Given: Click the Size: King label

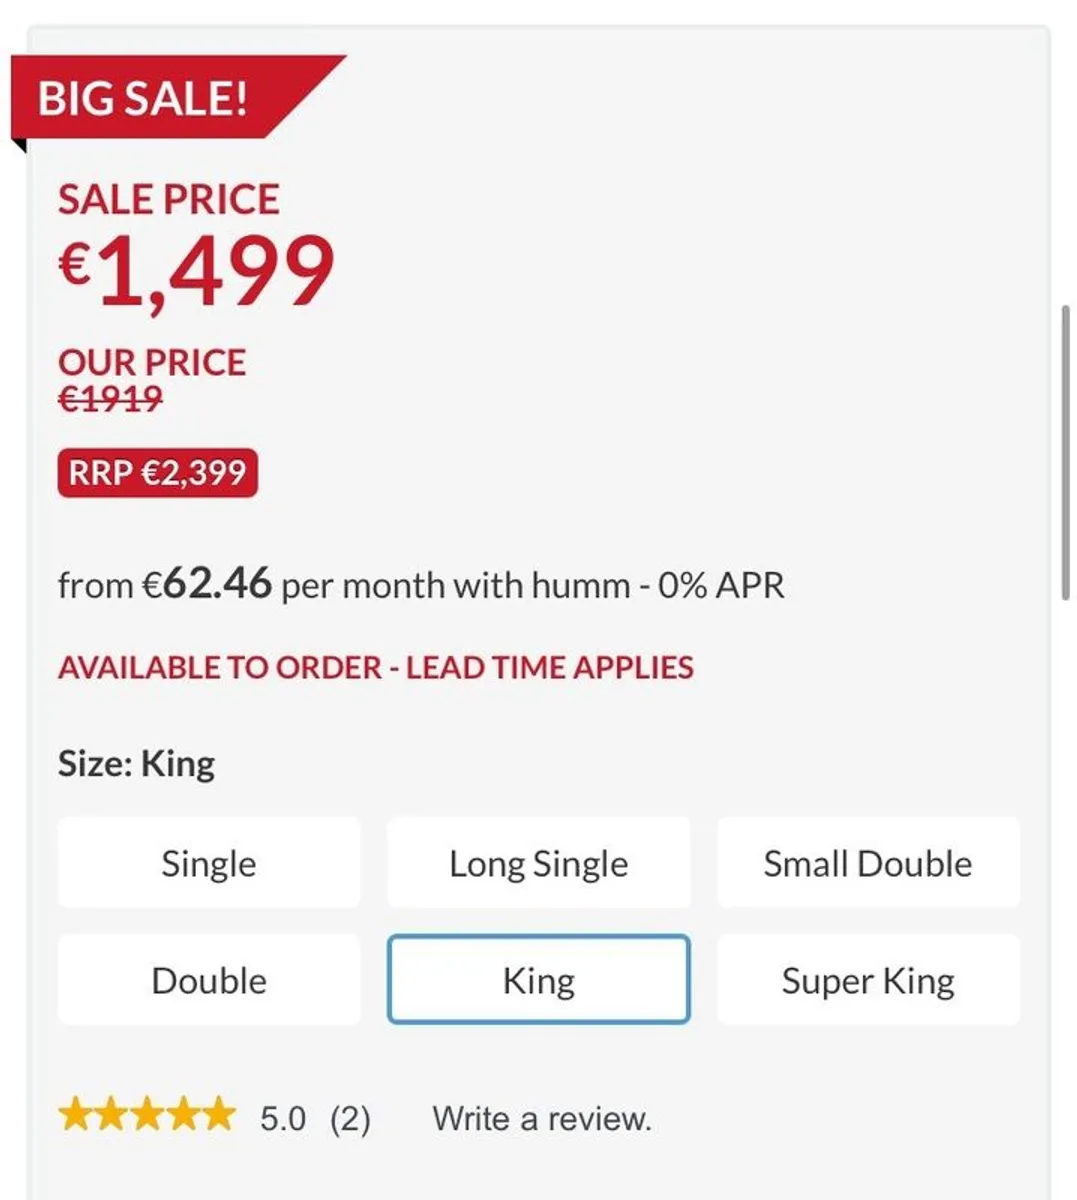Looking at the screenshot, I should coord(136,764).
